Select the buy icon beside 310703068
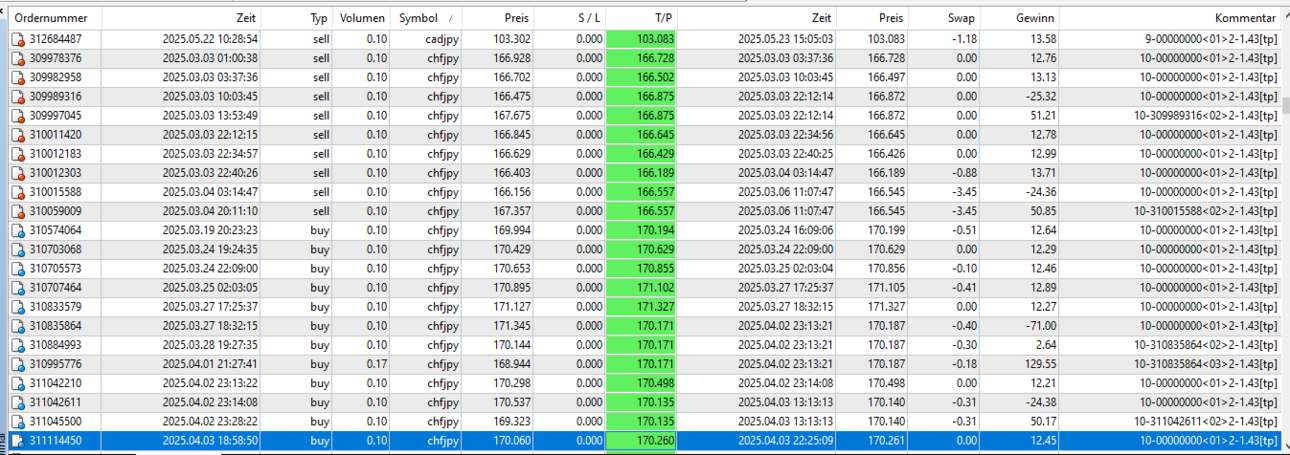This screenshot has height=455, width=1290. (x=17, y=249)
